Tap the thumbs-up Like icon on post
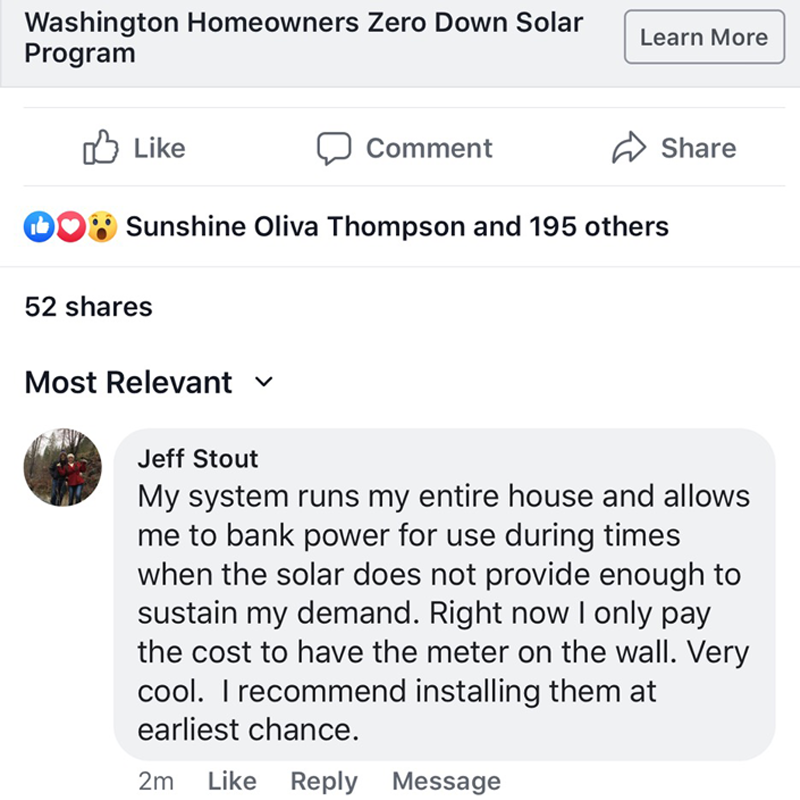This screenshot has width=800, height=800. 99,149
